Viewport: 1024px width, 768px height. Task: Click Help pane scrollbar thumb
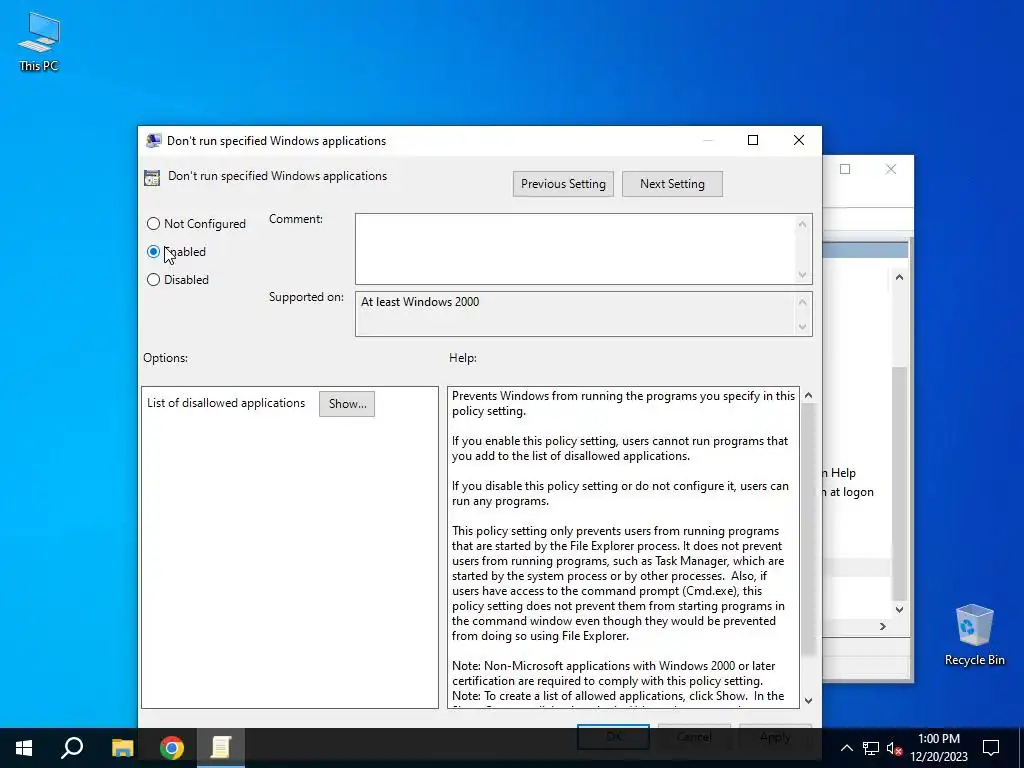(x=808, y=529)
